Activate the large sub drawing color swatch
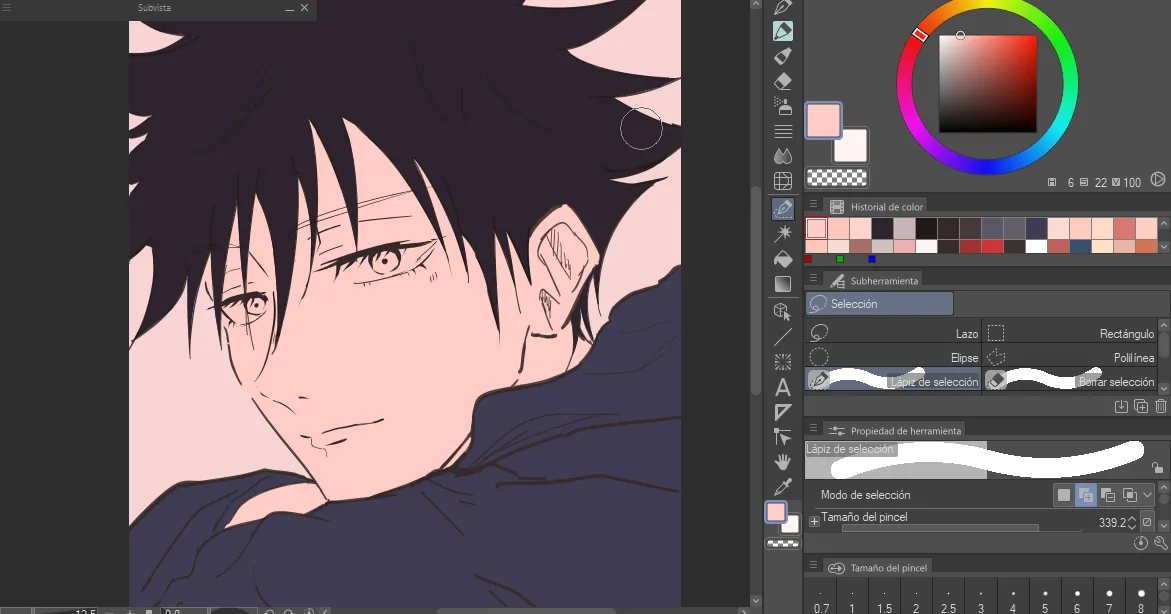 coord(851,146)
